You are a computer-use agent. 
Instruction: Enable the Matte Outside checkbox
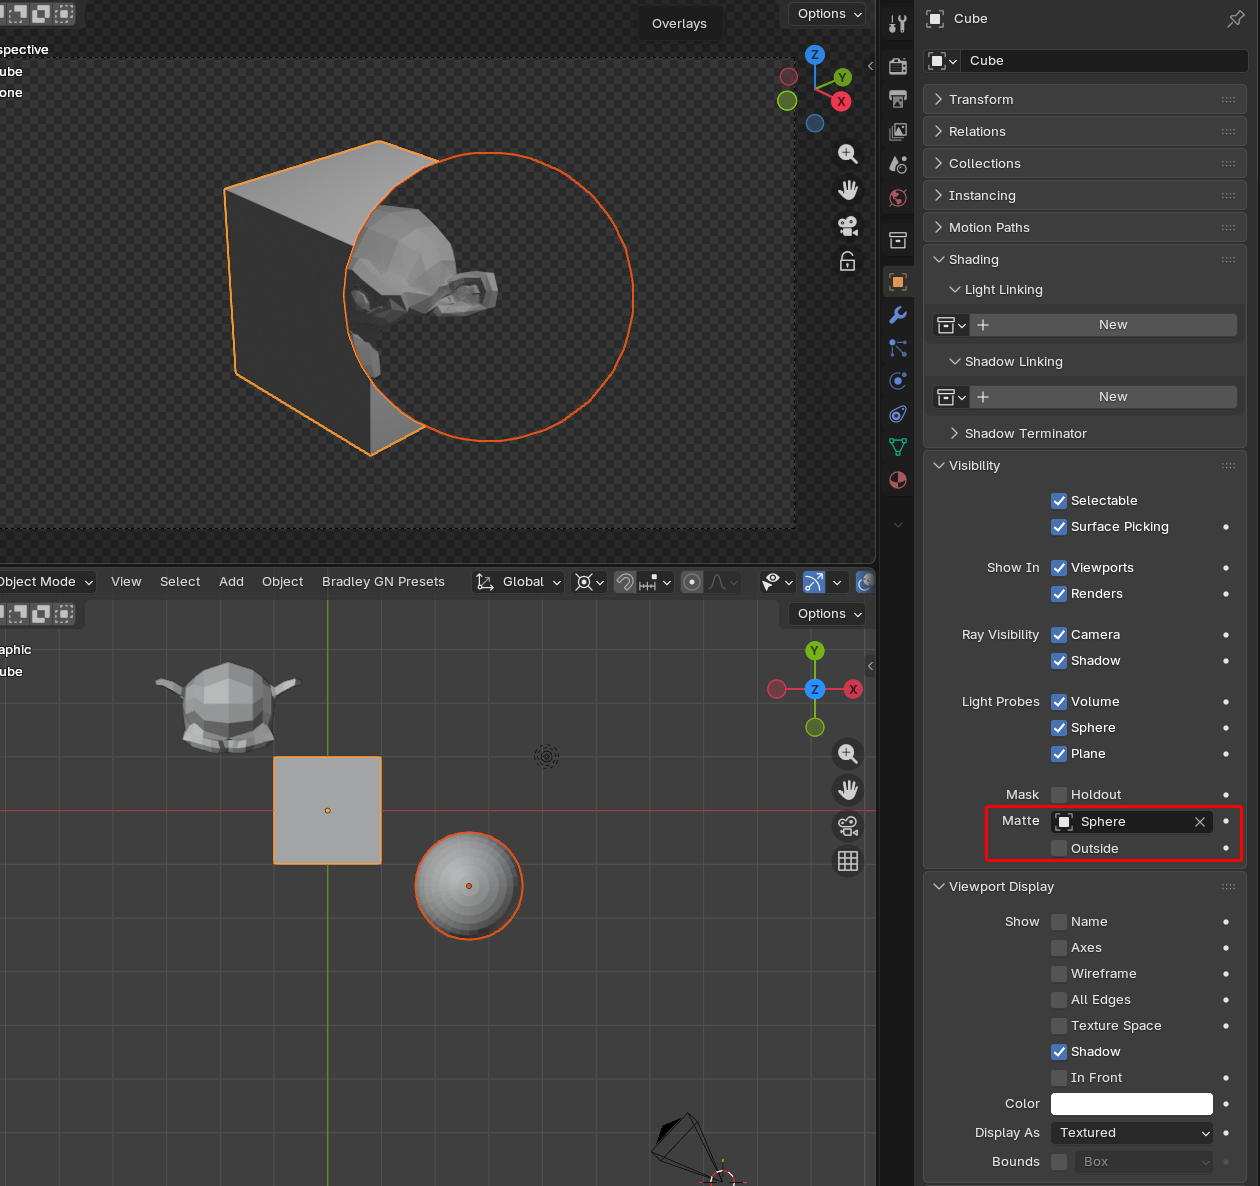(1059, 849)
